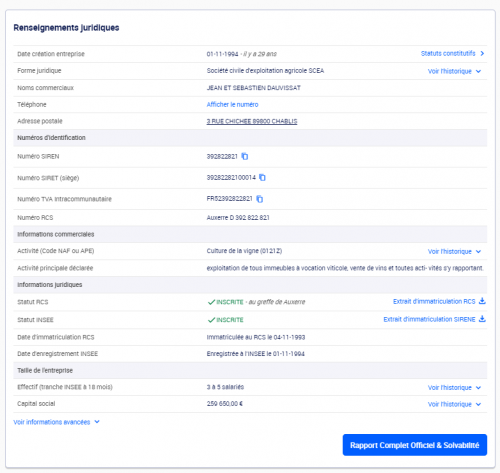The width and height of the screenshot is (500, 473).
Task: Open address 3 RUE CHICHEE 89800 CHABLIS
Action: pos(252,121)
